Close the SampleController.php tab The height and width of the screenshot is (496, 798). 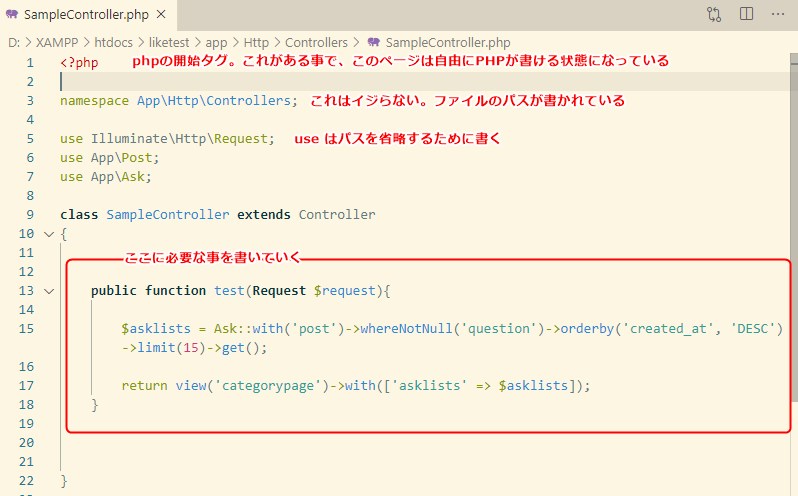tap(166, 15)
